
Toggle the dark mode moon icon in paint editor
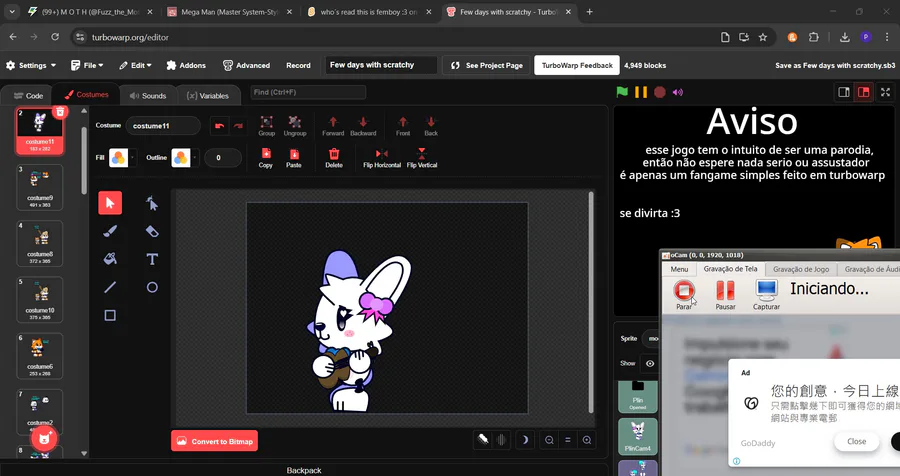coord(525,440)
